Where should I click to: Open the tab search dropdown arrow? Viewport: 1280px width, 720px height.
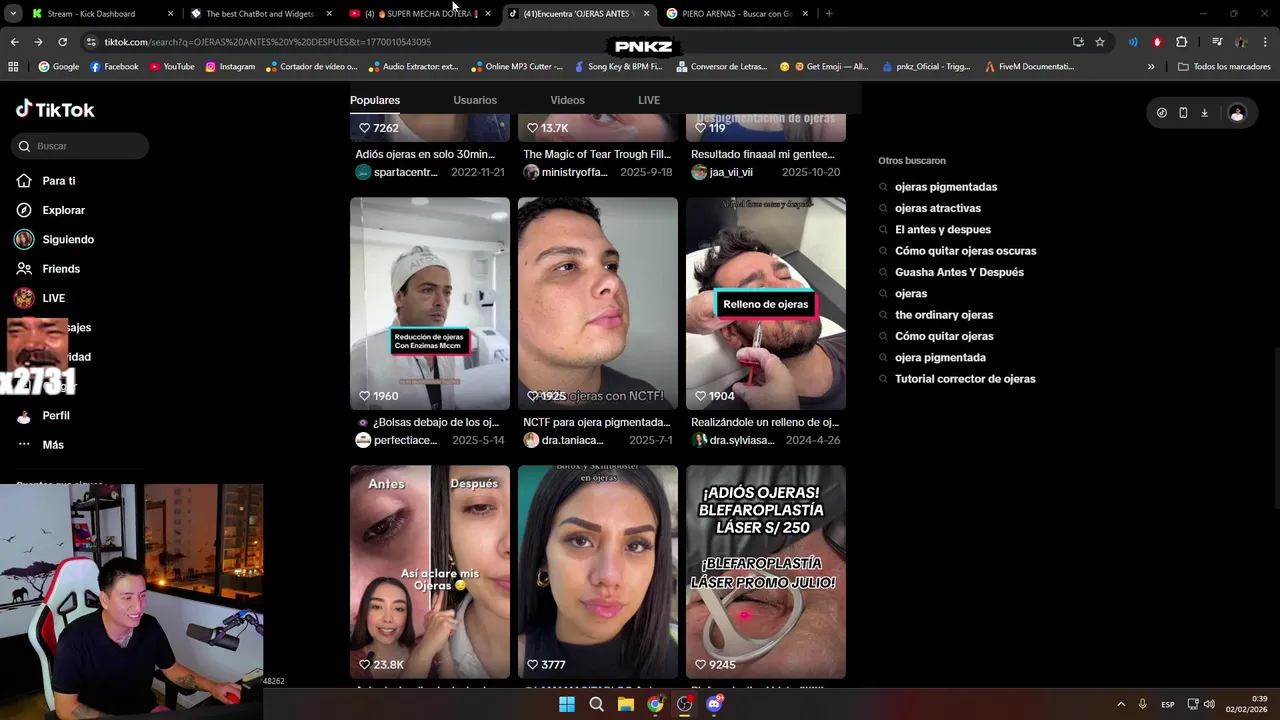(13, 14)
